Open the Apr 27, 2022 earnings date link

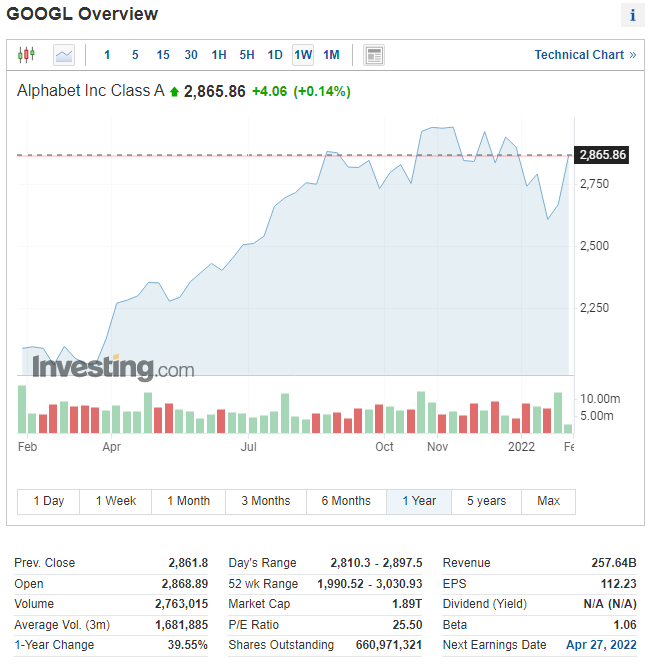click(x=601, y=645)
